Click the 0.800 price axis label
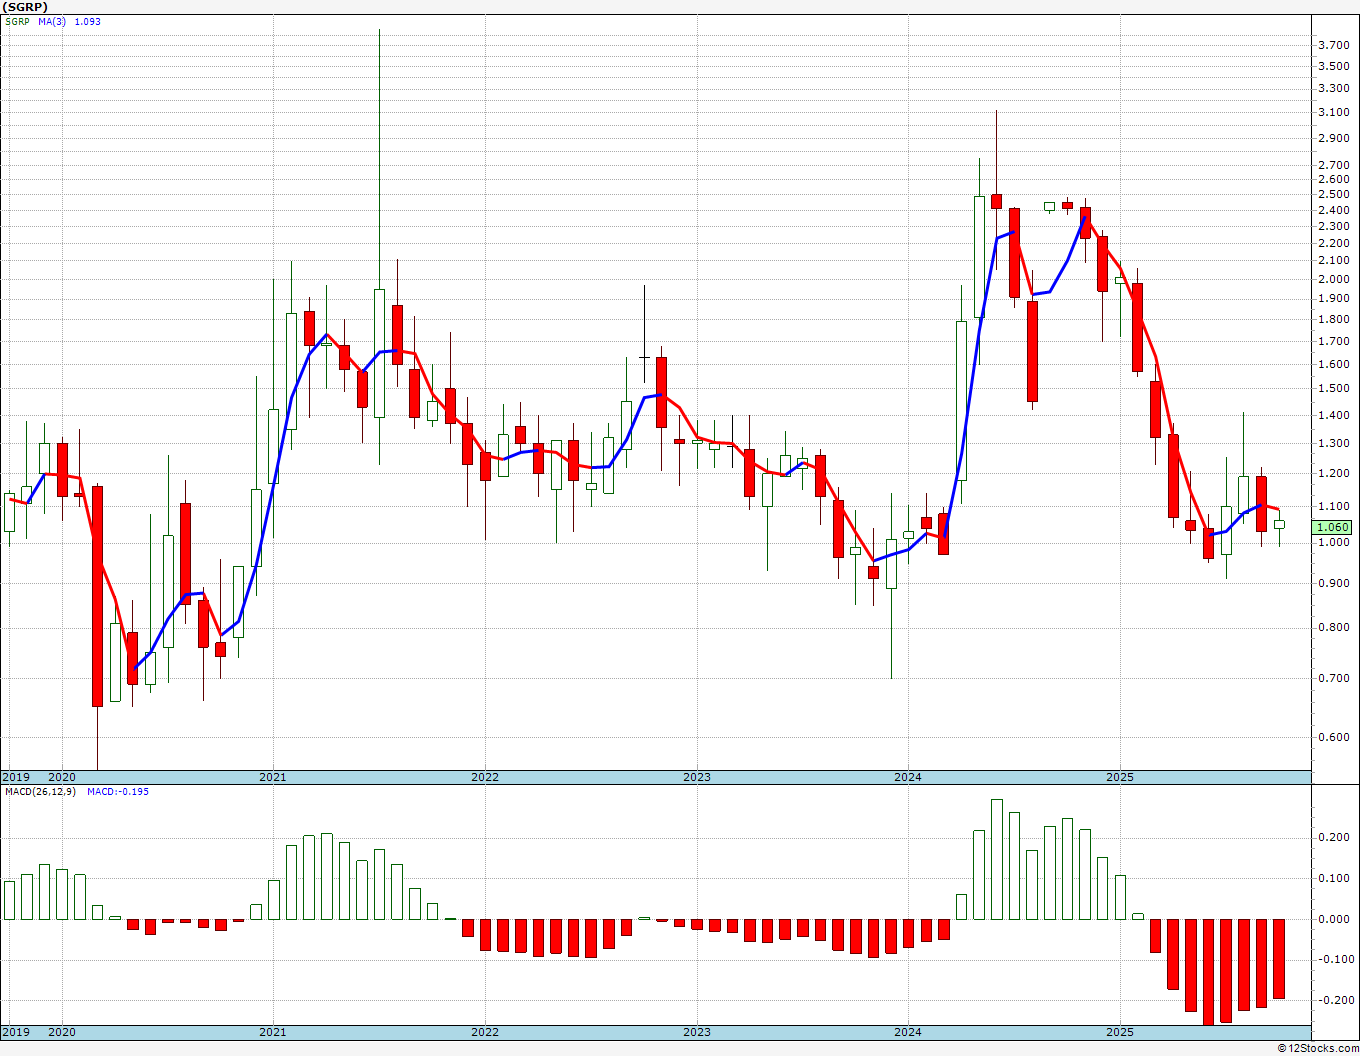The image size is (1360, 1056). point(1334,628)
